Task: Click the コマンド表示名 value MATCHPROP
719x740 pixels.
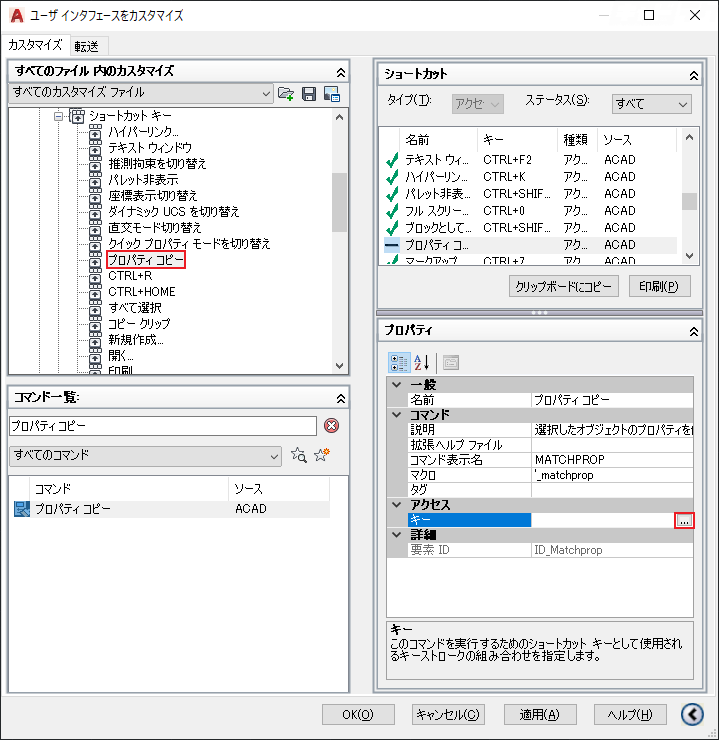Action: click(x=569, y=460)
